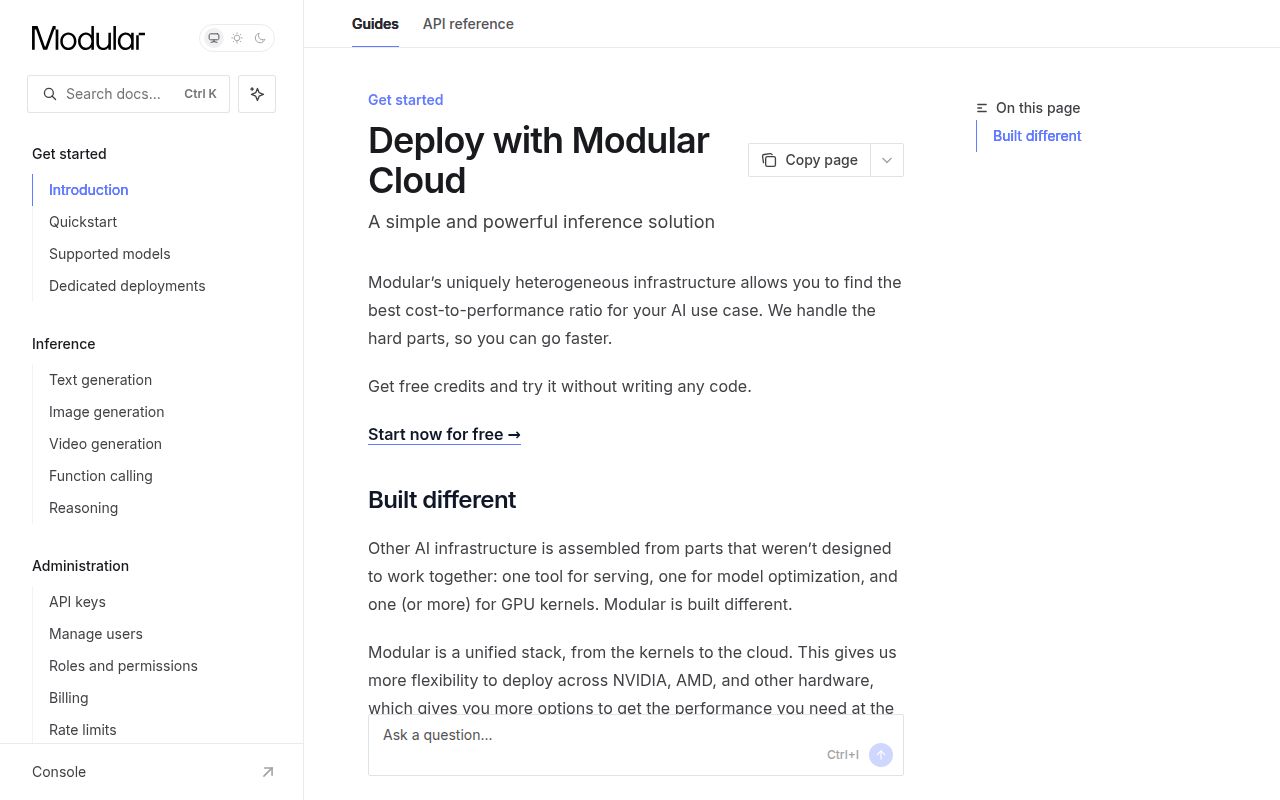Switch to API reference tab

468,24
